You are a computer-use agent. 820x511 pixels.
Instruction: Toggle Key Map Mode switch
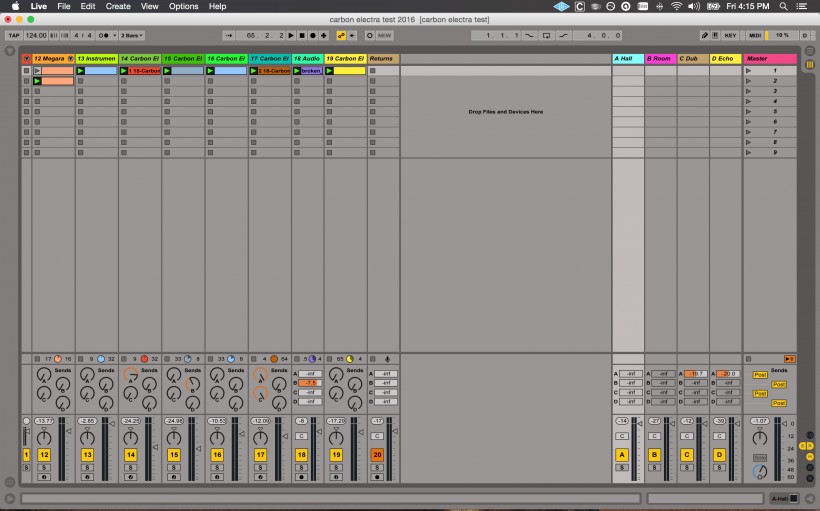pyautogui.click(x=730, y=35)
